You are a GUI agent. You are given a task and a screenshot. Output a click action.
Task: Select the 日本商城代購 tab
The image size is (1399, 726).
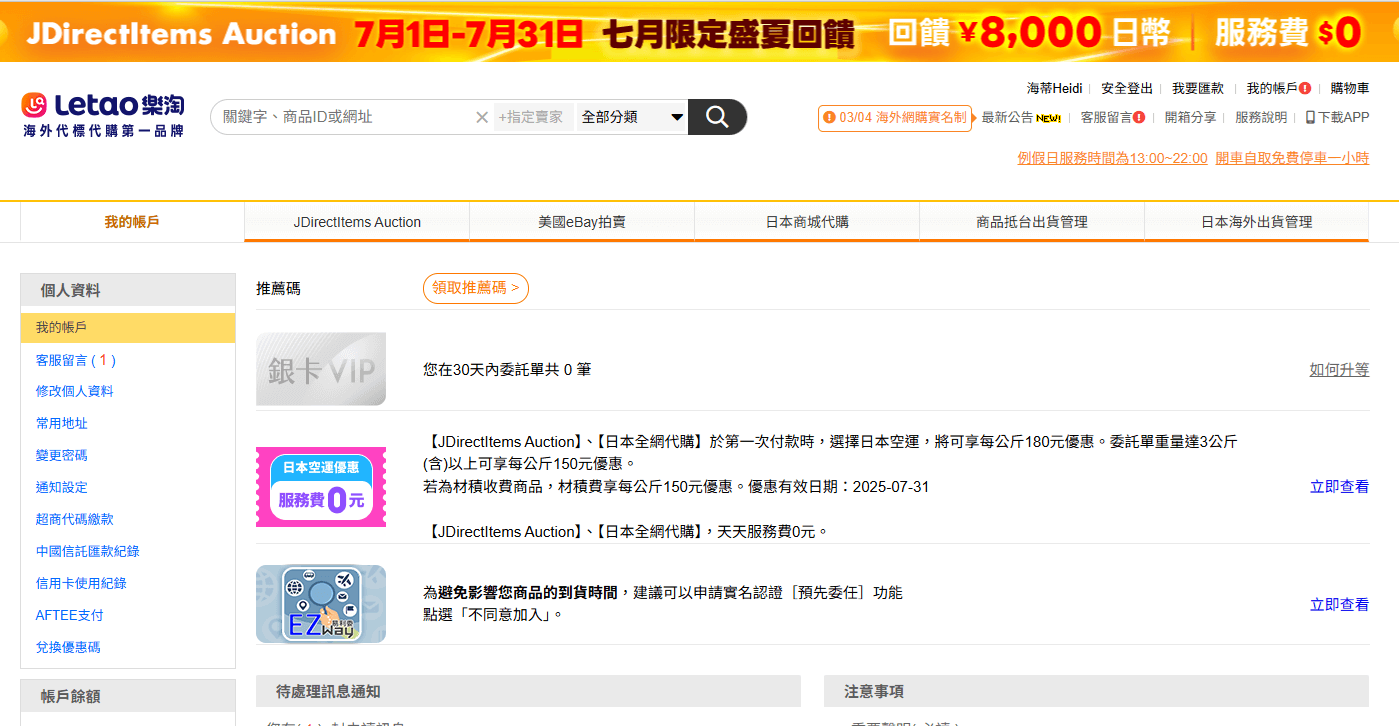tap(807, 222)
